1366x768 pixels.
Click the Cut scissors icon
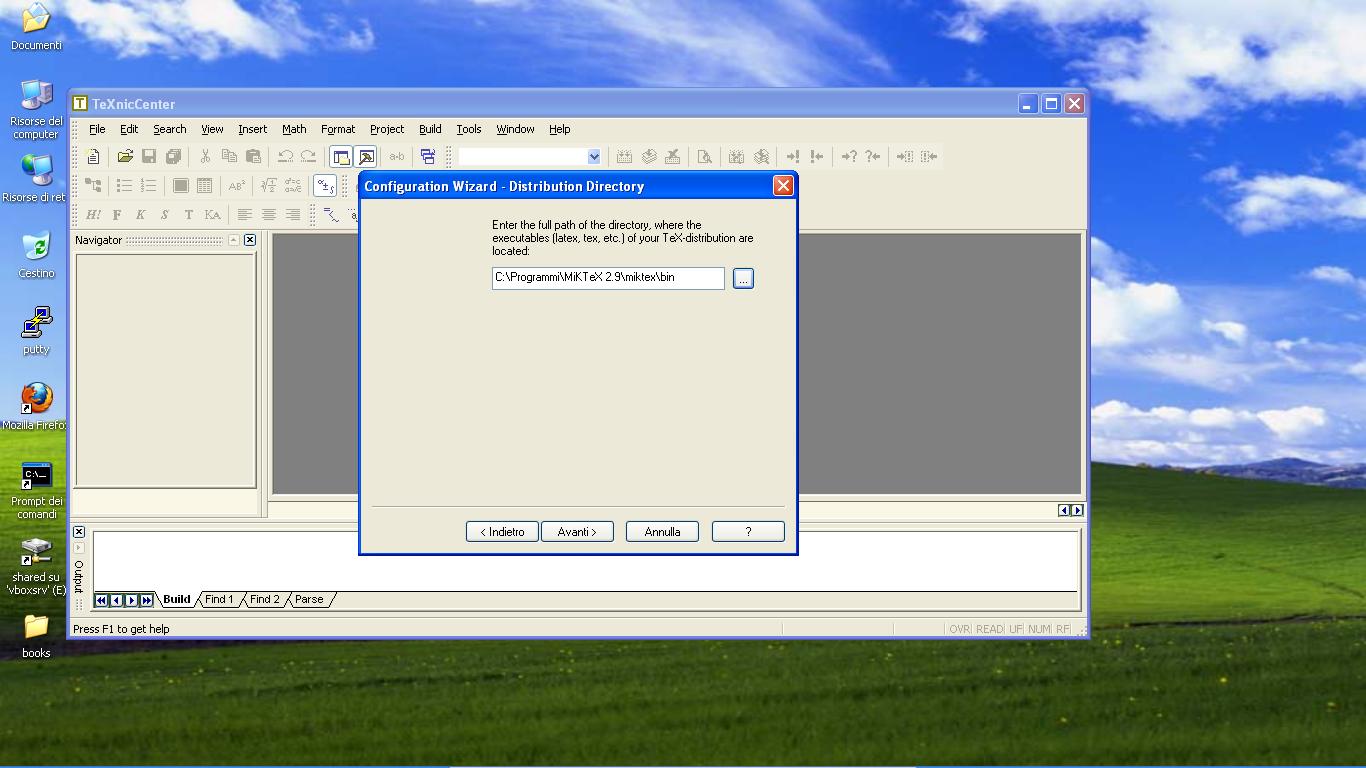point(205,156)
